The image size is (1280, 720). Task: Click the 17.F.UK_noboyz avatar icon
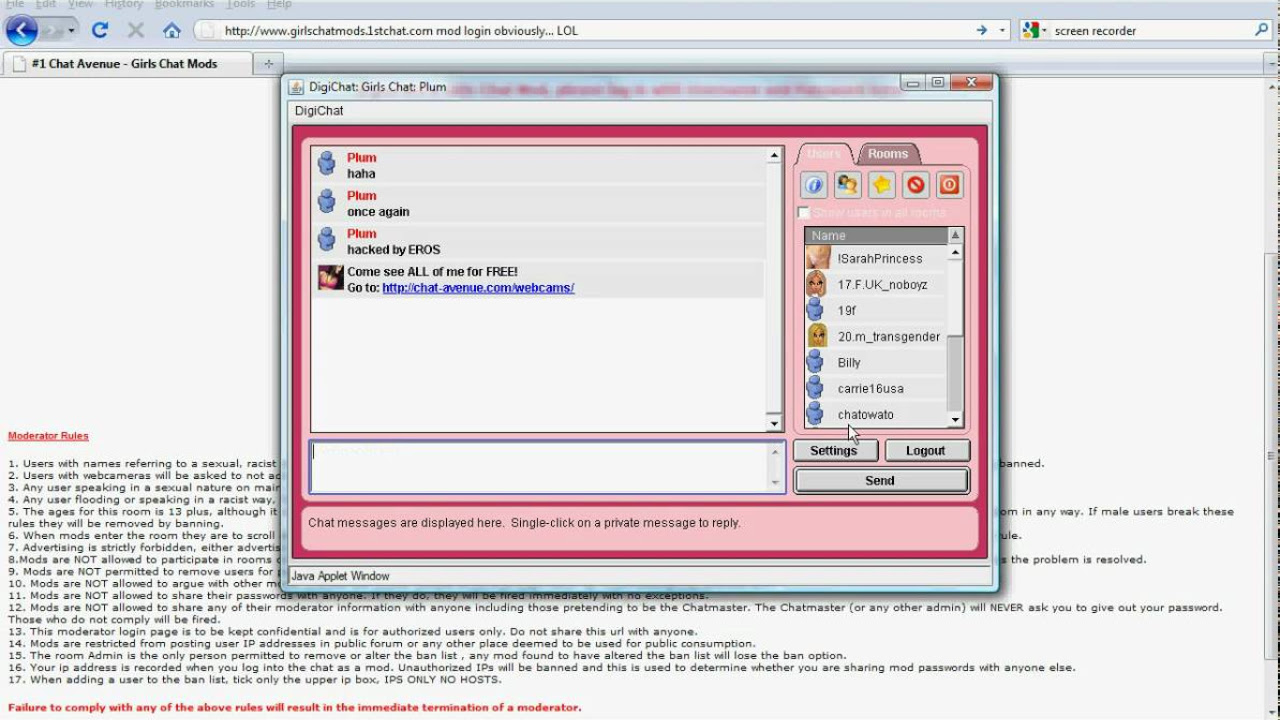(817, 284)
